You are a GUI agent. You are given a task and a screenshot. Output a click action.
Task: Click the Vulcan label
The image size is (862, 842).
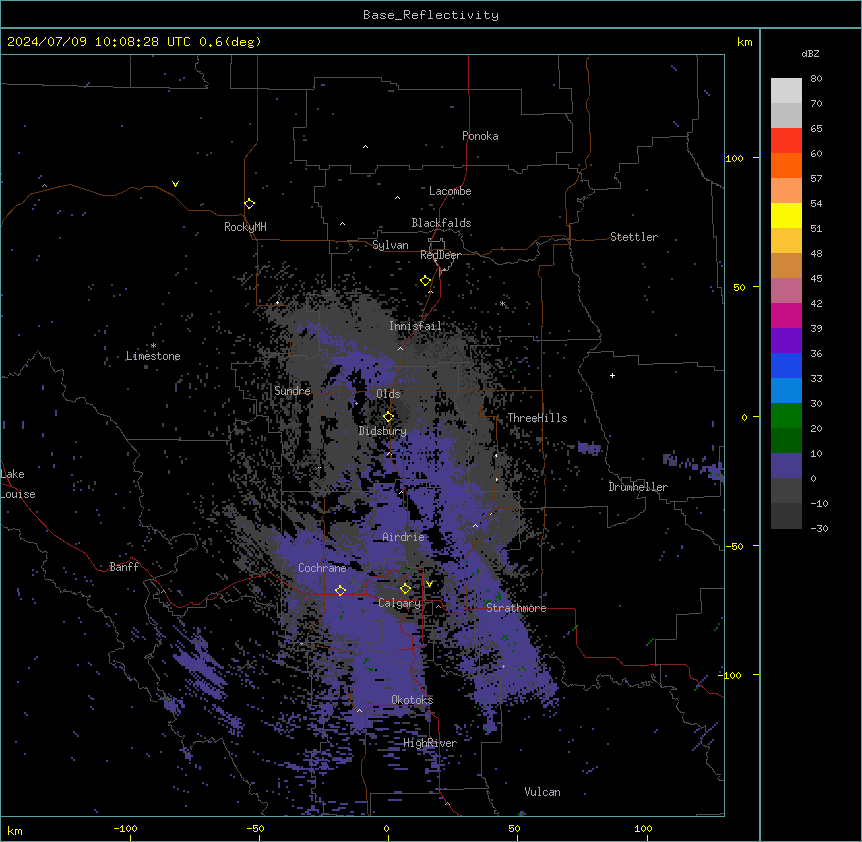pos(542,792)
